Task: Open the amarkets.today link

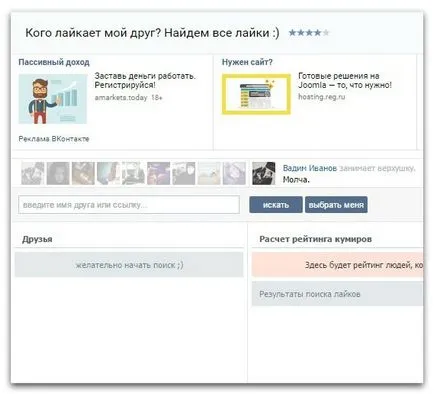Action: pos(121,98)
